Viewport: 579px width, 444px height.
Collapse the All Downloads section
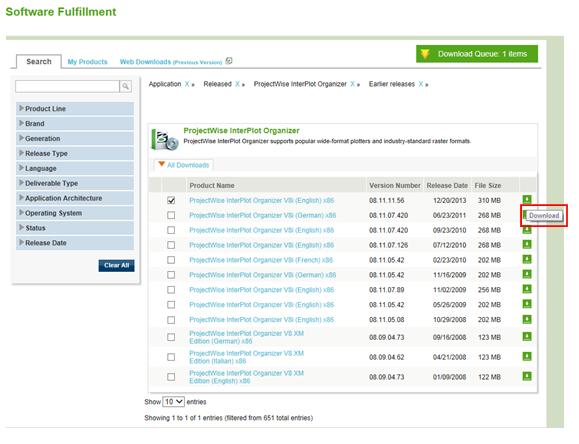click(x=184, y=165)
